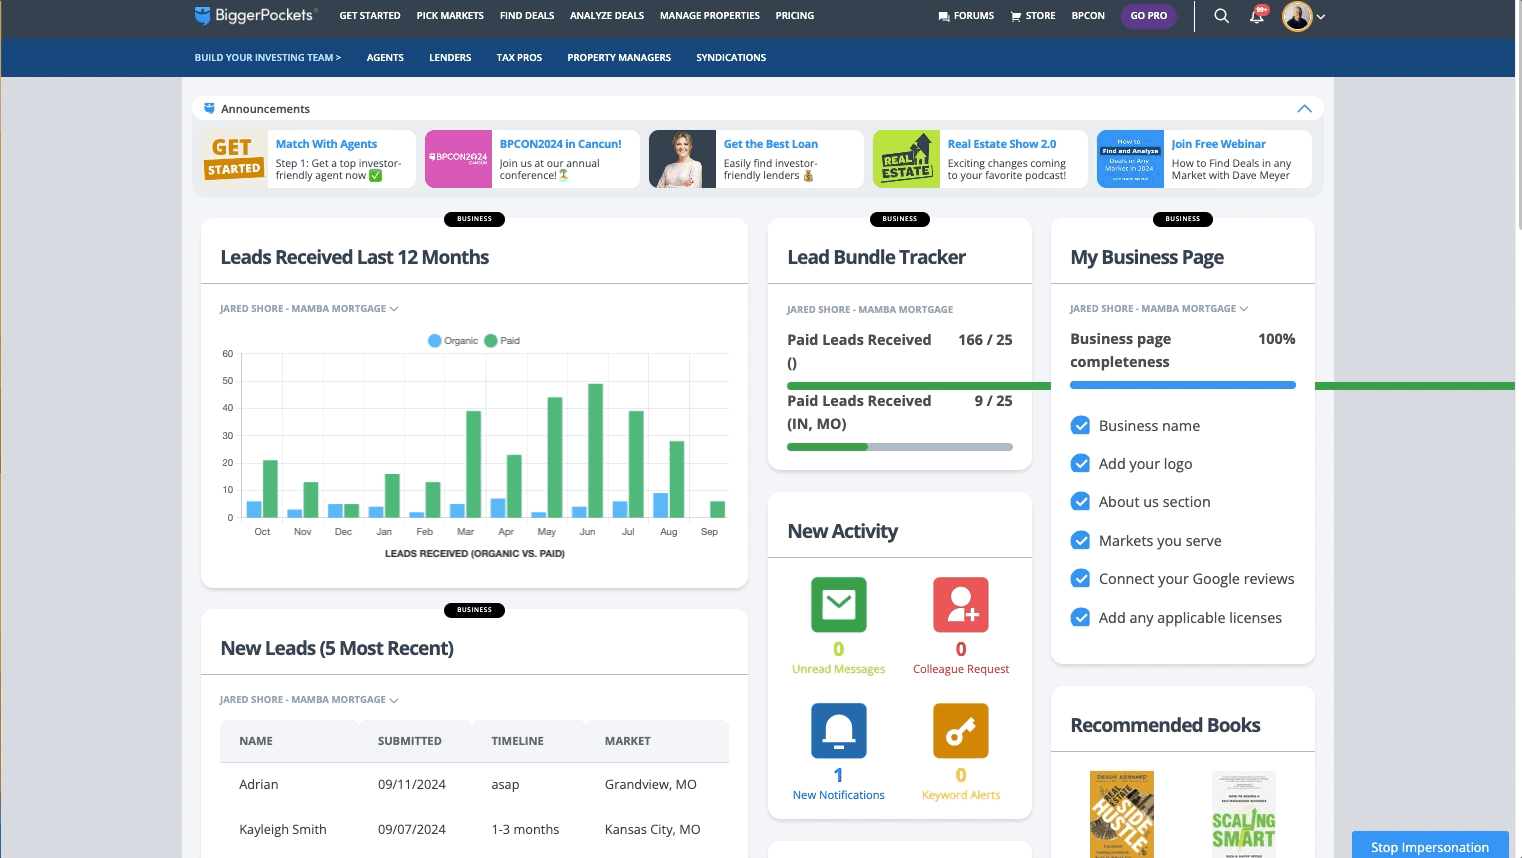
Task: Open the Unread Messages envelope icon
Action: click(838, 605)
